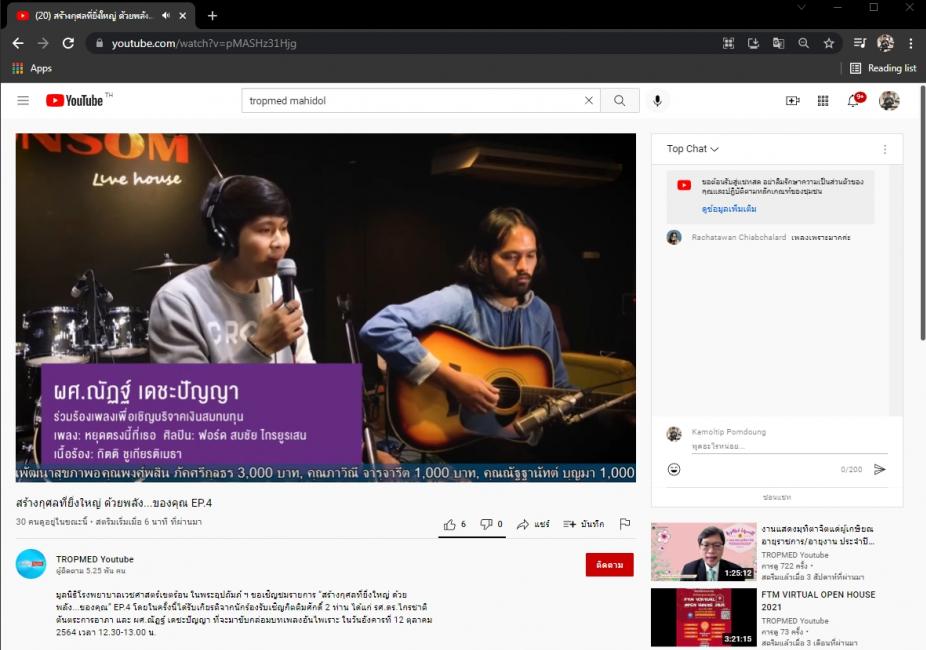Open the Reading list
This screenshot has width=926, height=650.
883,68
